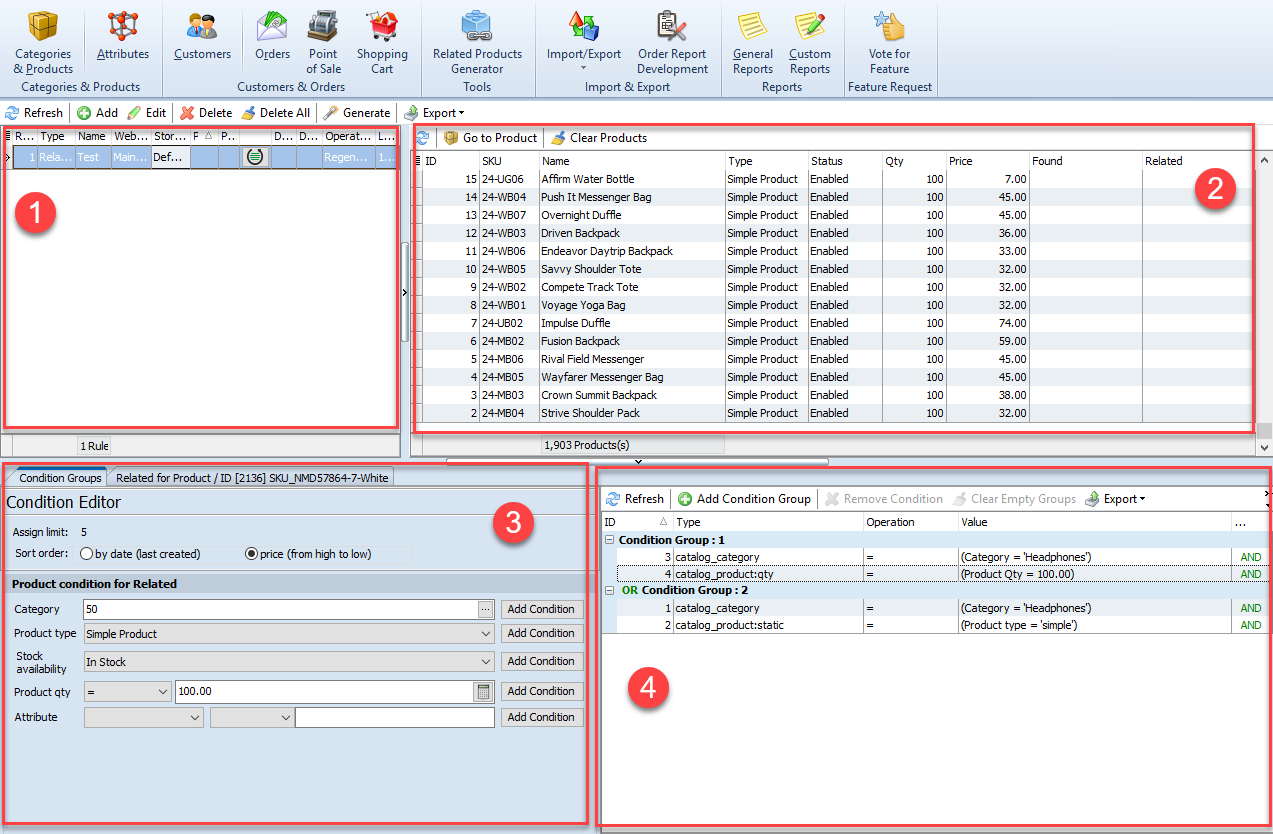Refresh the condition groups list
The image size is (1273, 834).
coord(634,499)
